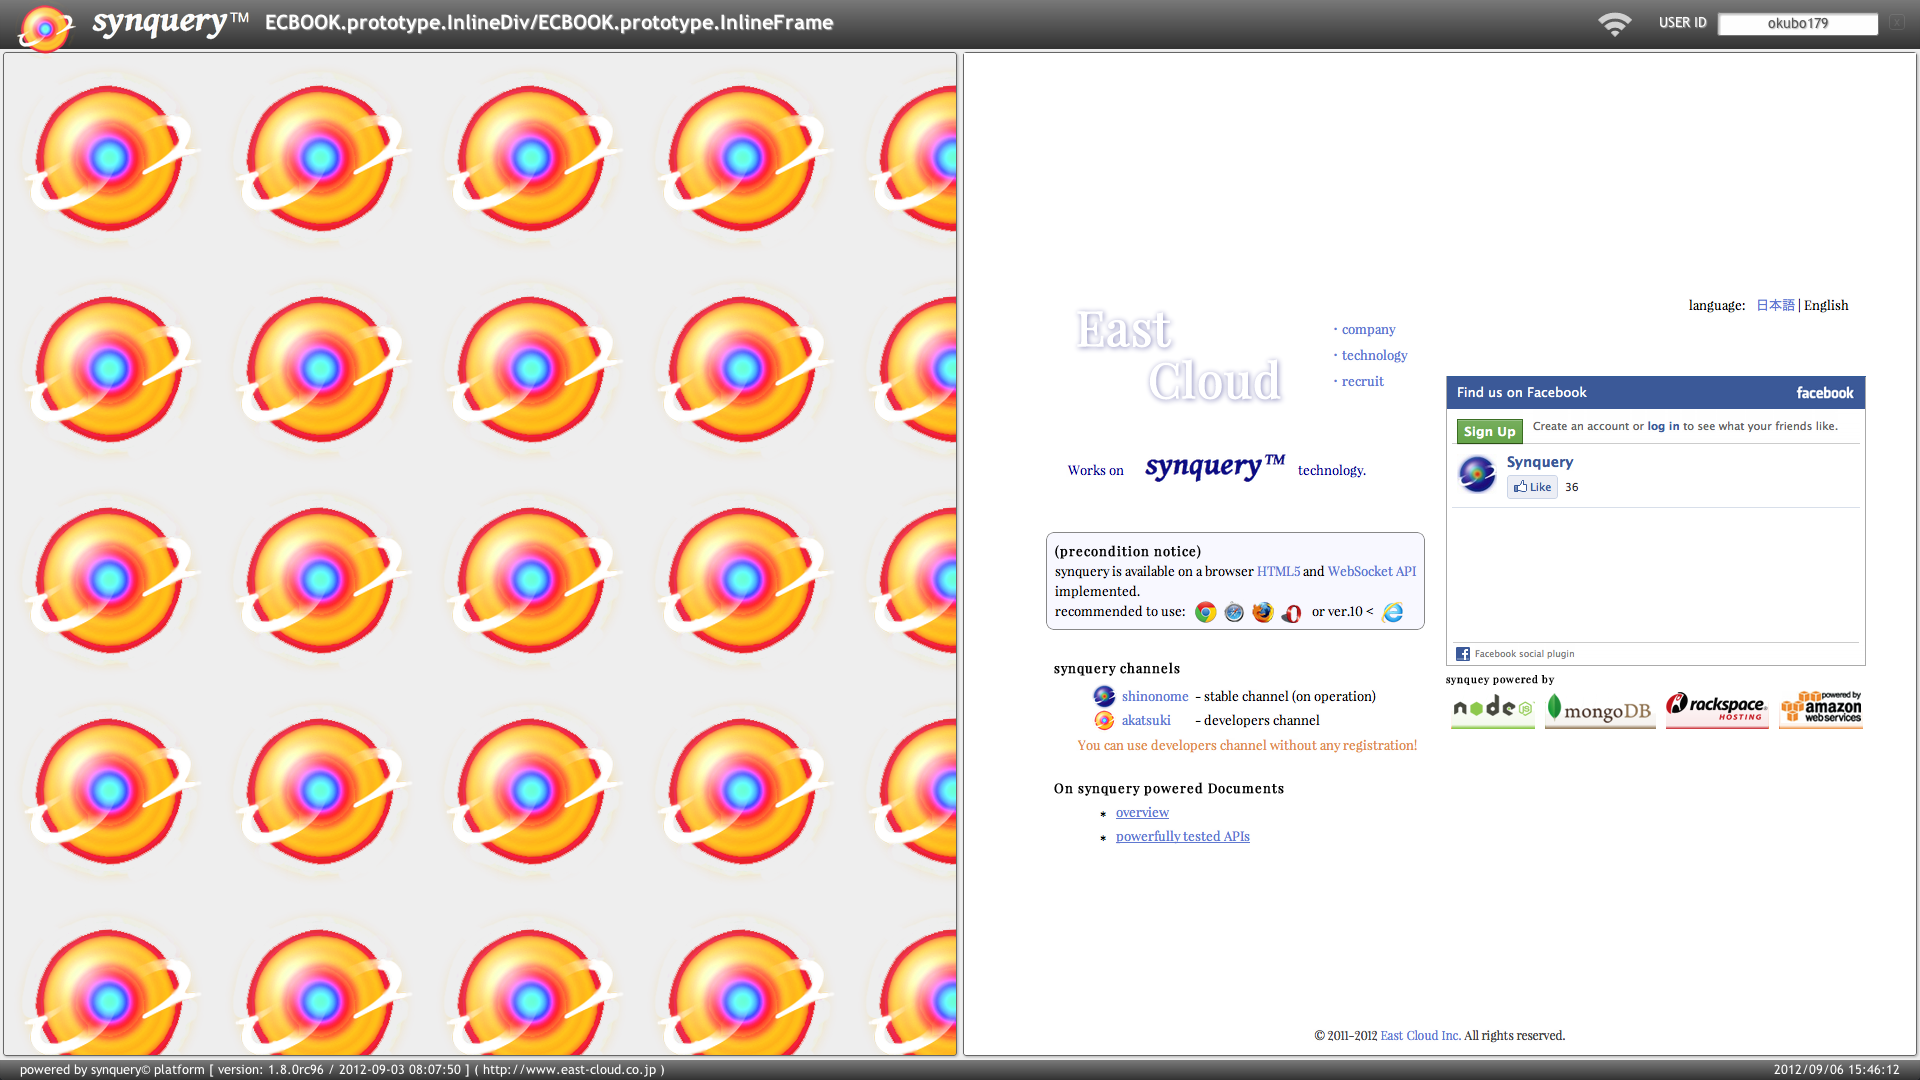
Task: Click the Like count 36
Action: coord(1571,487)
